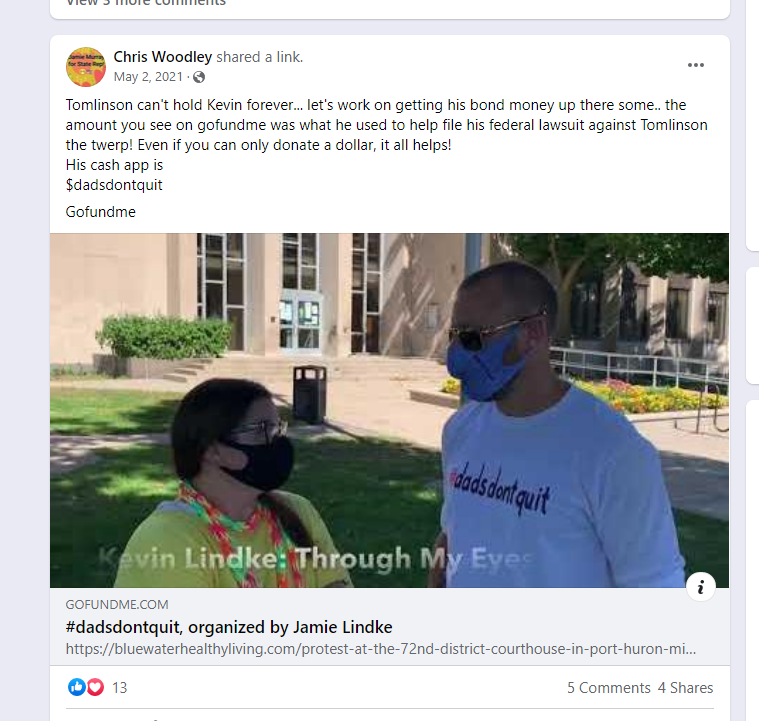Click the $dadsdontquit cash app text
This screenshot has height=721, width=759.
coord(114,185)
